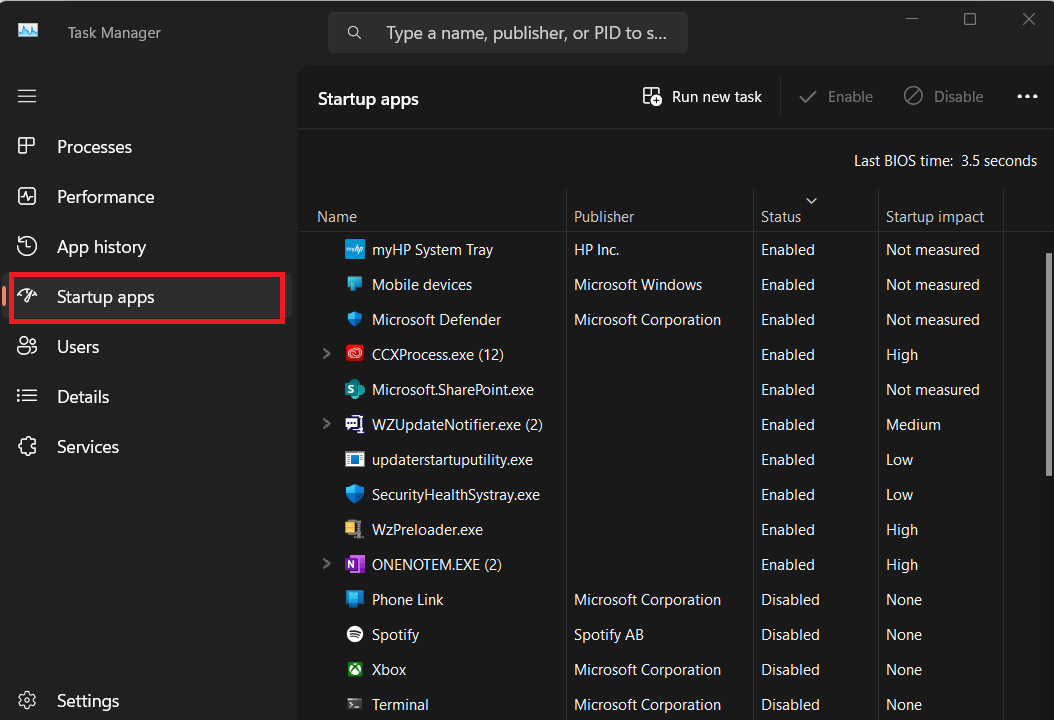Image resolution: width=1054 pixels, height=720 pixels.
Task: Click the Microsoft Defender shield icon
Action: coord(354,319)
